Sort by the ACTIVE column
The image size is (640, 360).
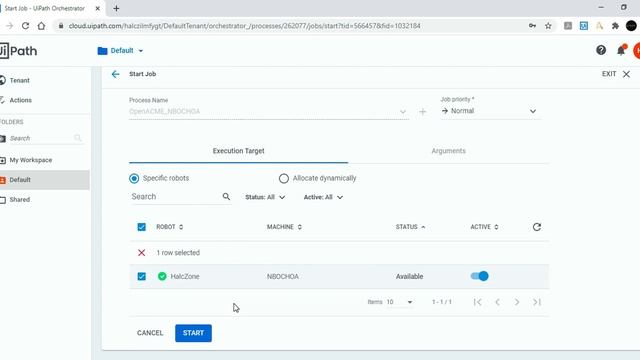(484, 227)
